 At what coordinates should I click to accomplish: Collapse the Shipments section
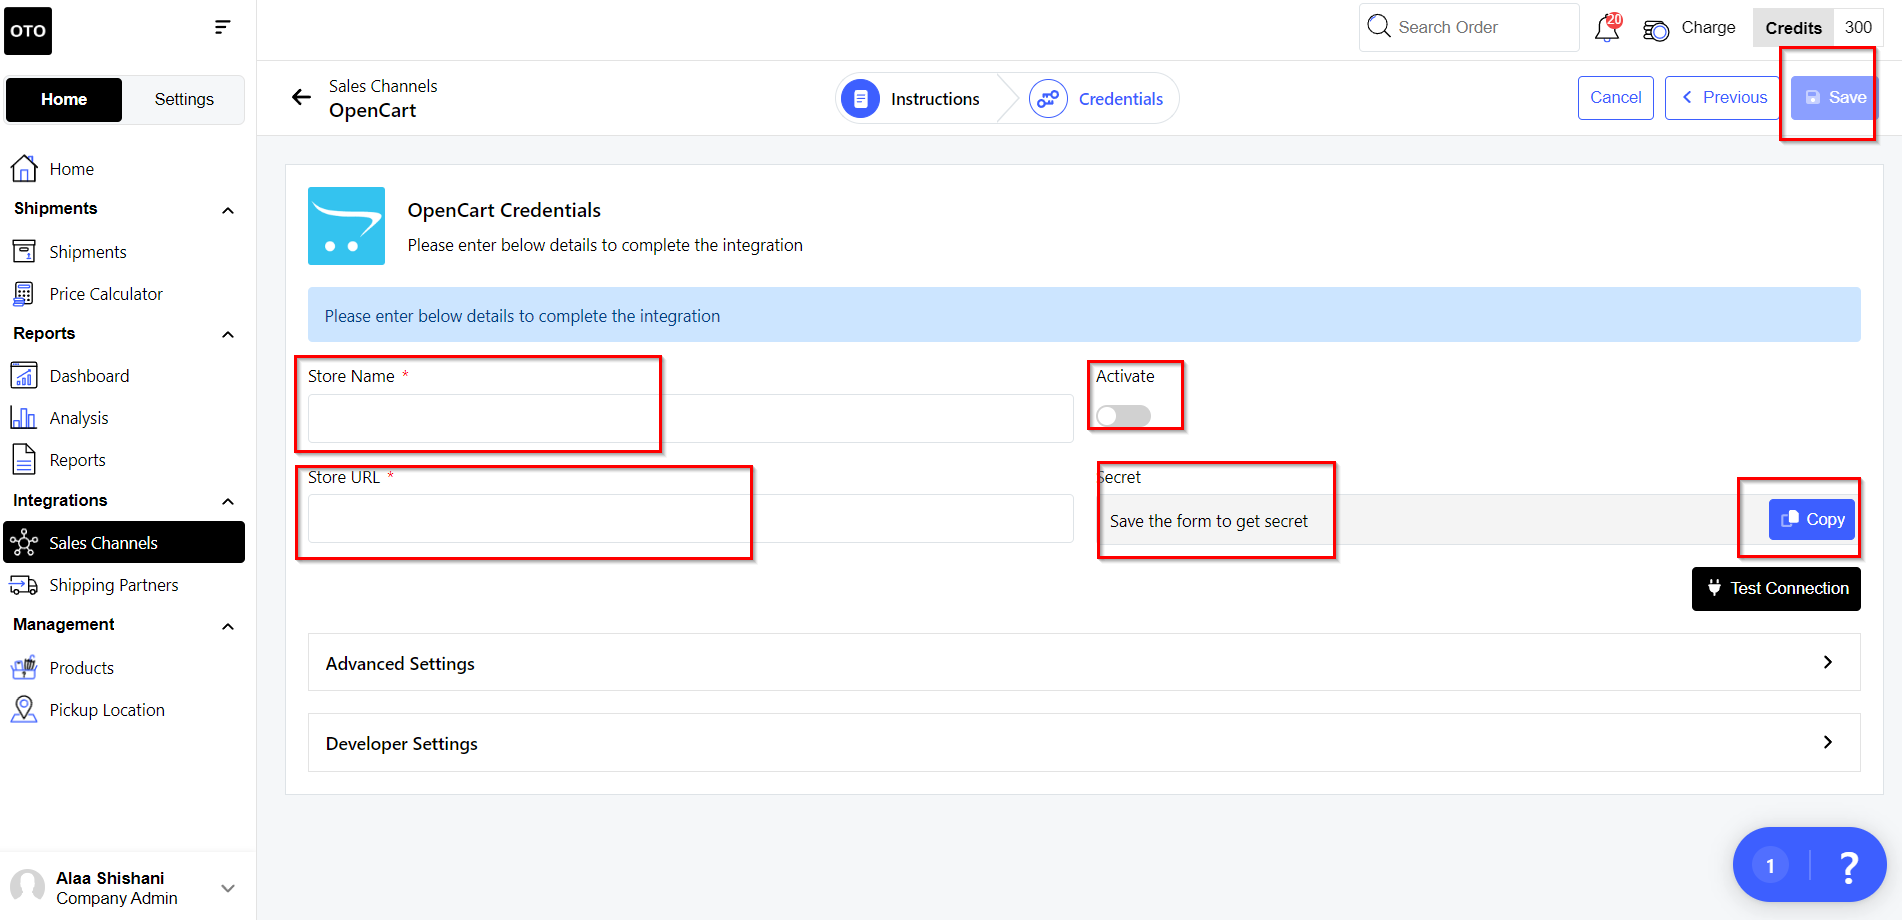(x=228, y=210)
